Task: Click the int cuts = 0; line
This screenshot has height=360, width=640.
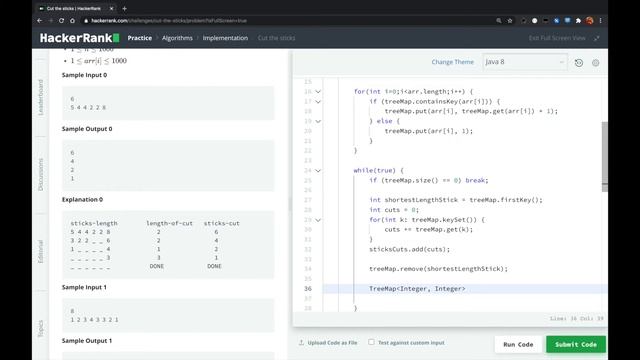Action: tap(394, 210)
